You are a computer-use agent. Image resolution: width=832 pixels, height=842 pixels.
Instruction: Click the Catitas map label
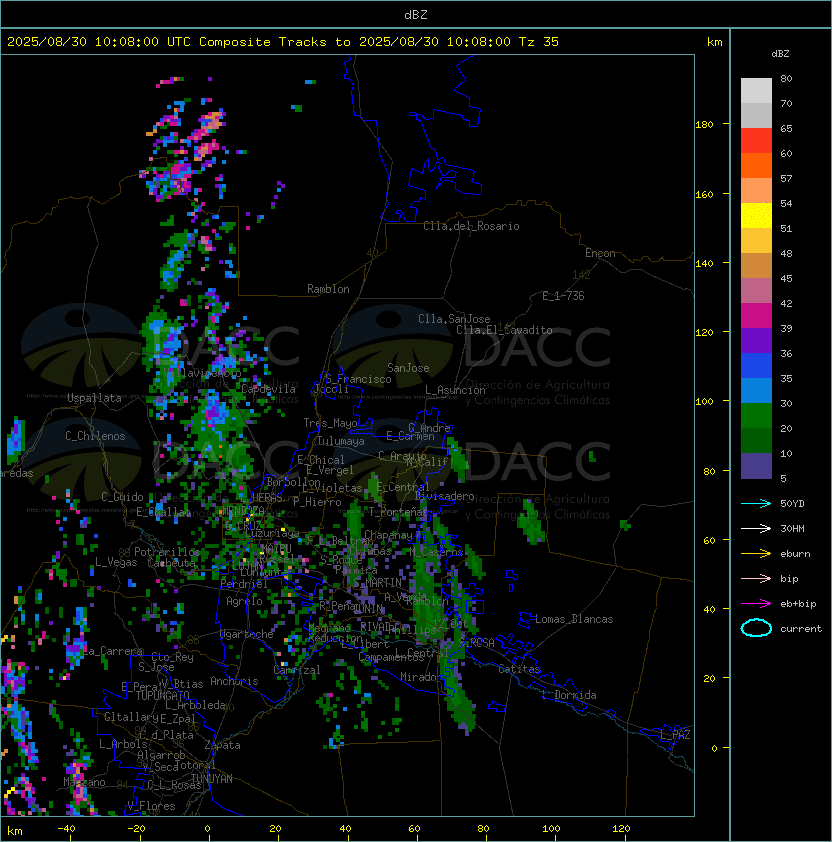point(519,669)
